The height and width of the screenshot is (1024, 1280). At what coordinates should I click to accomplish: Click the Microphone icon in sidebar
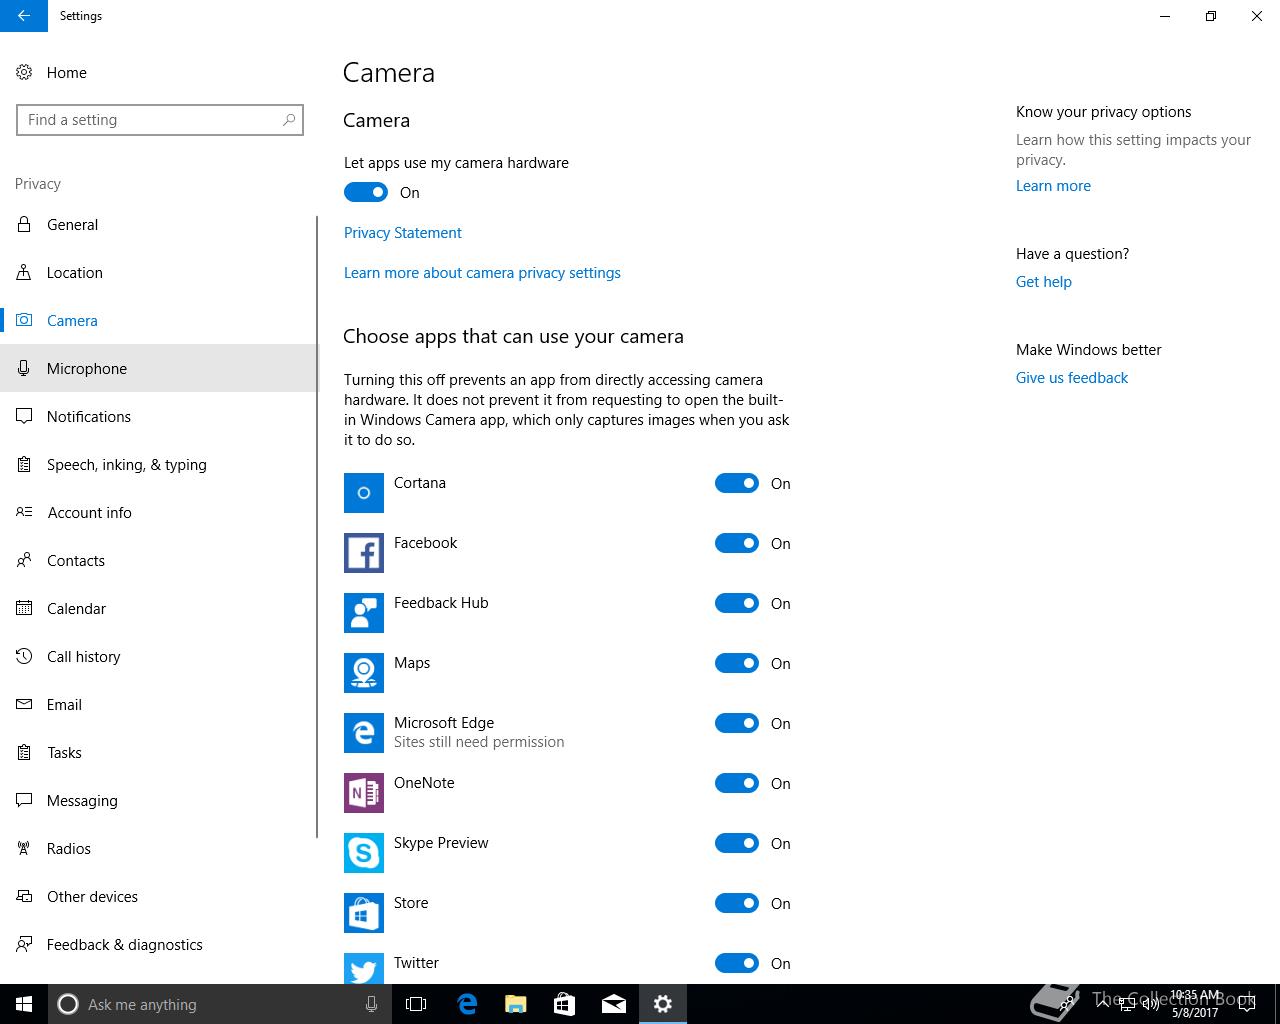click(x=24, y=368)
